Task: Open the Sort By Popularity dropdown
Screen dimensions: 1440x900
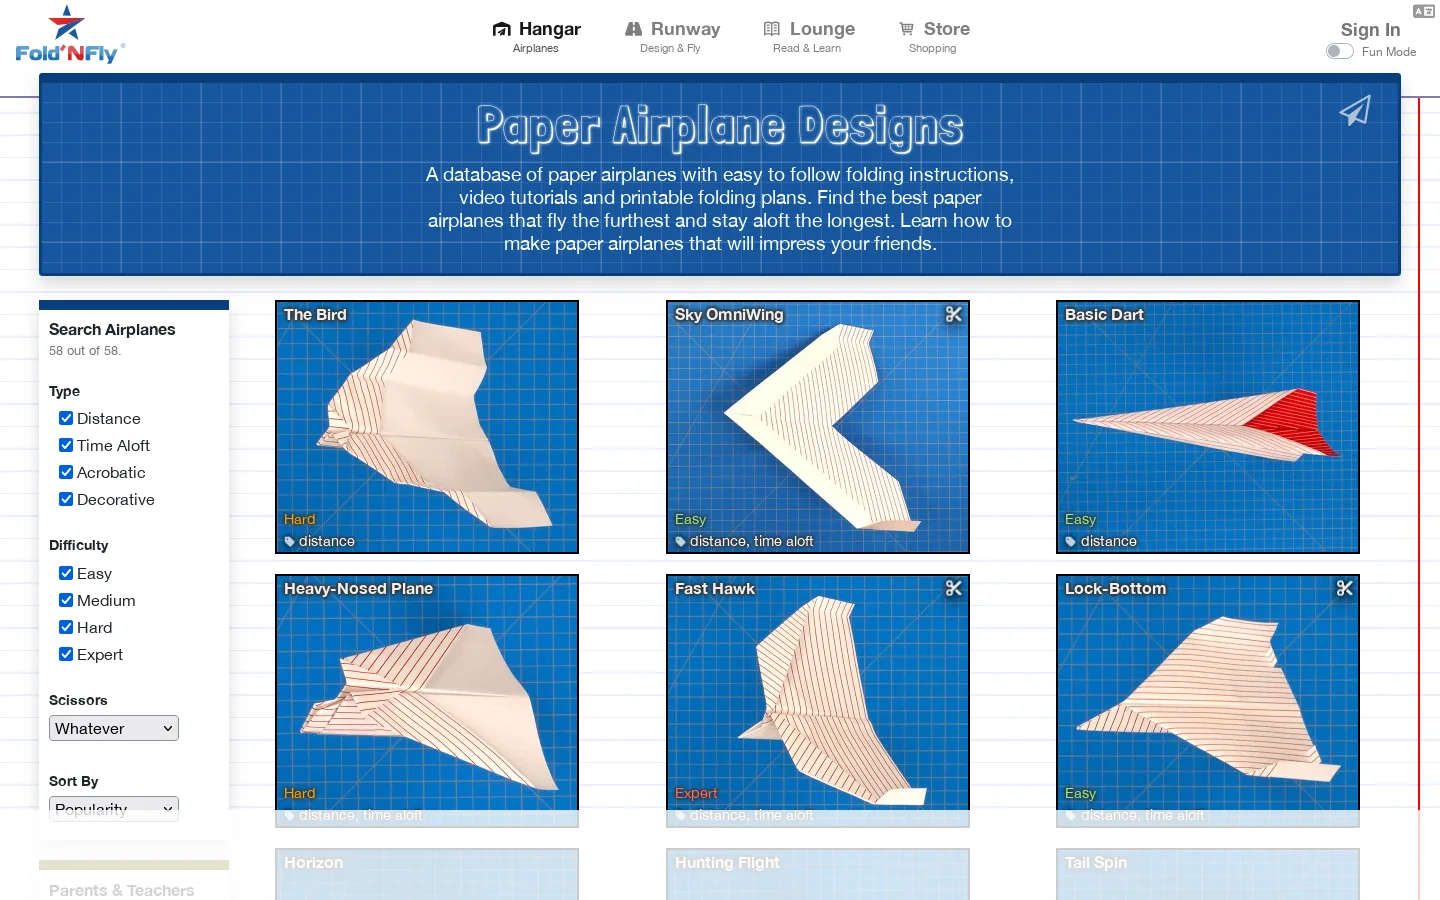Action: (114, 809)
